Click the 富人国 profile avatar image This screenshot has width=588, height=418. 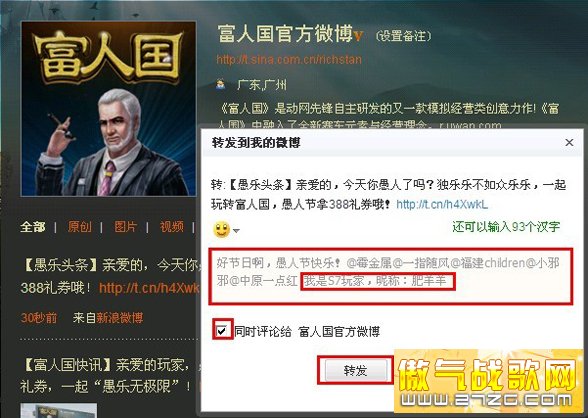(108, 109)
